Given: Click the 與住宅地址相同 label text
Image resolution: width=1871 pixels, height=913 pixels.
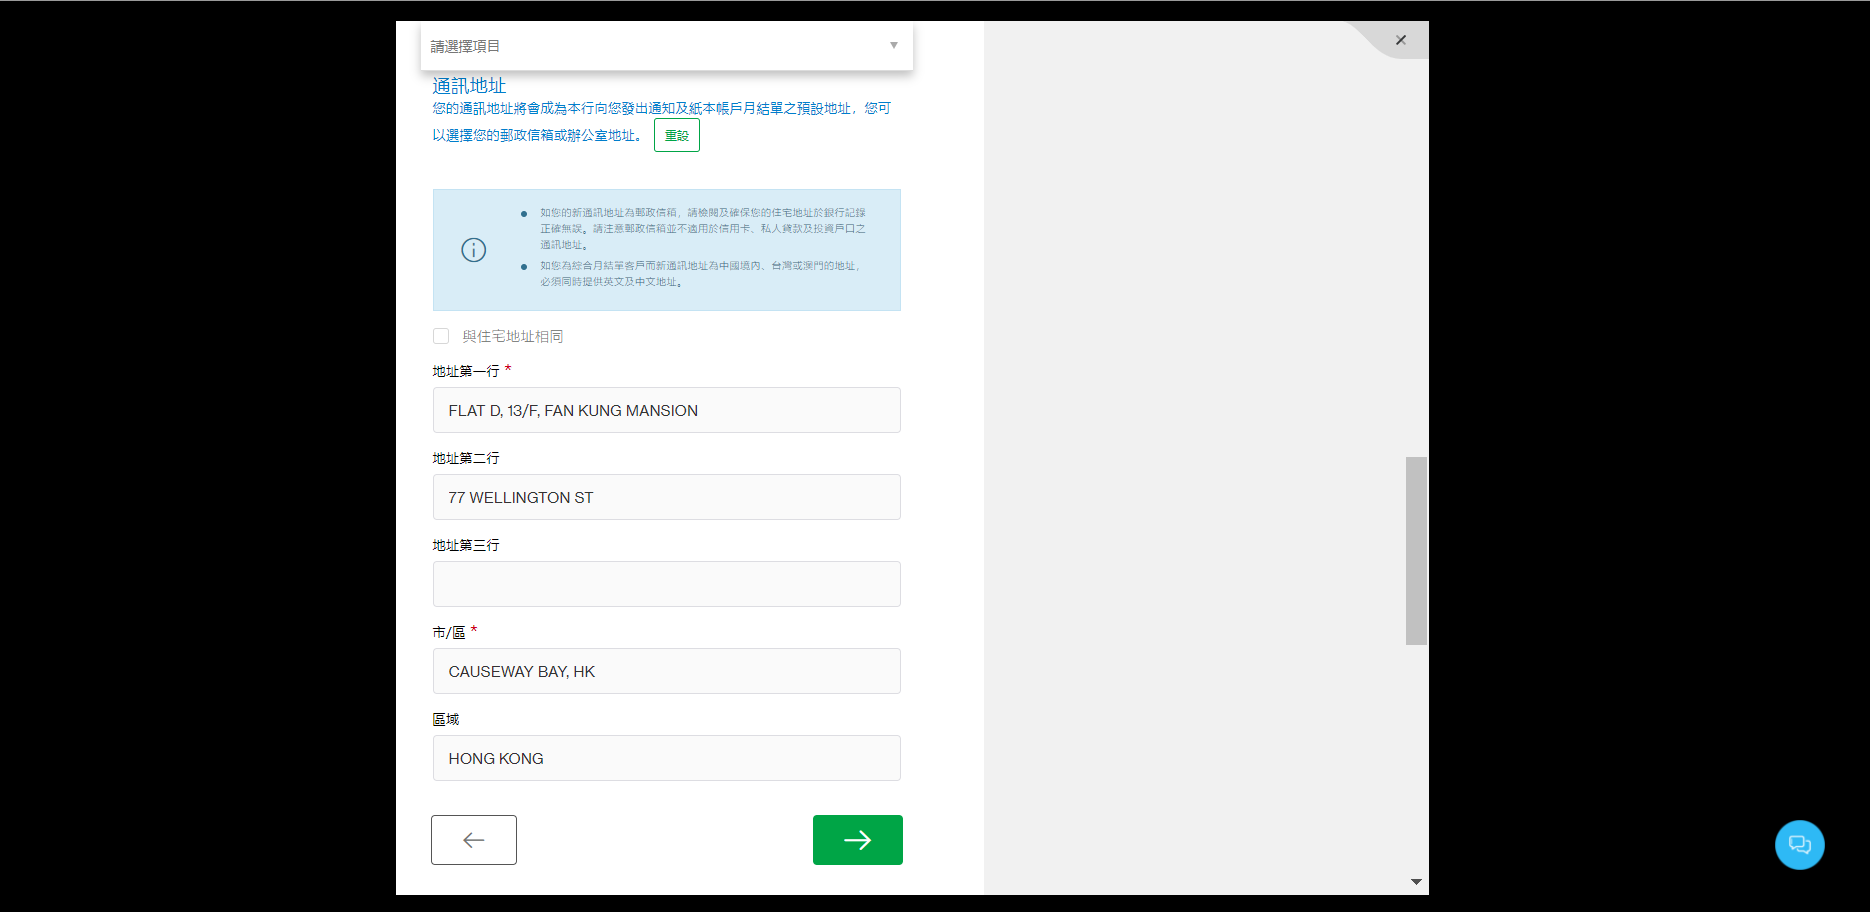Looking at the screenshot, I should pyautogui.click(x=512, y=337).
